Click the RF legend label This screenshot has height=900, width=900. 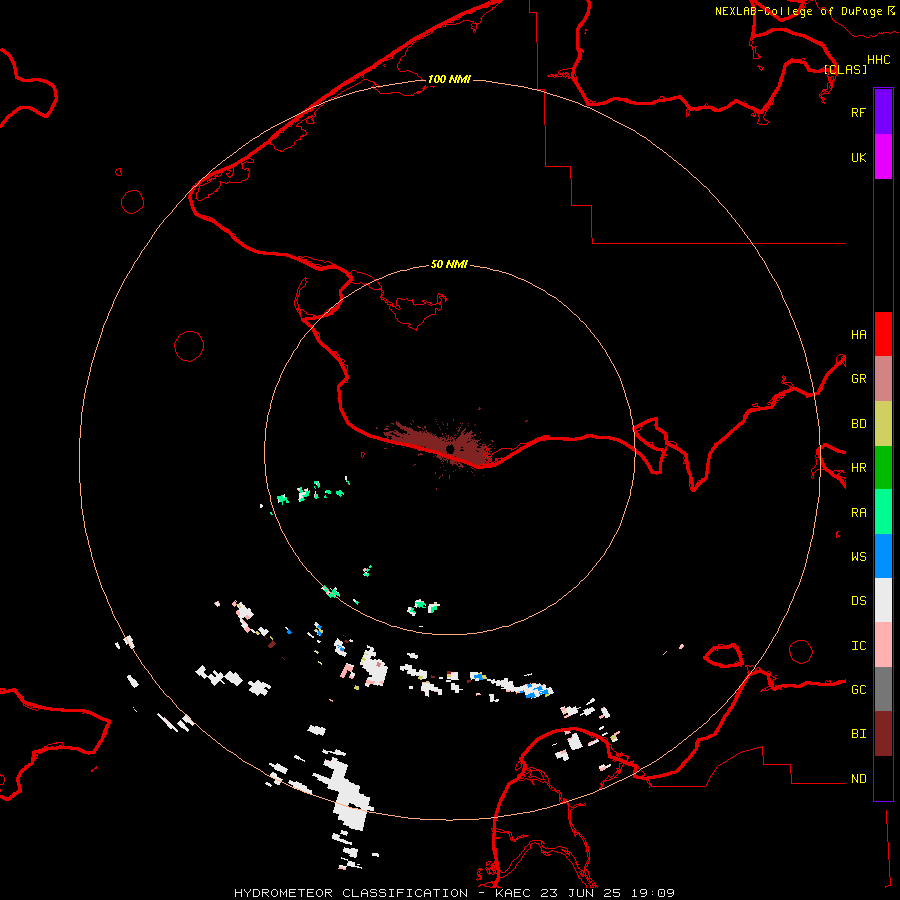point(858,112)
